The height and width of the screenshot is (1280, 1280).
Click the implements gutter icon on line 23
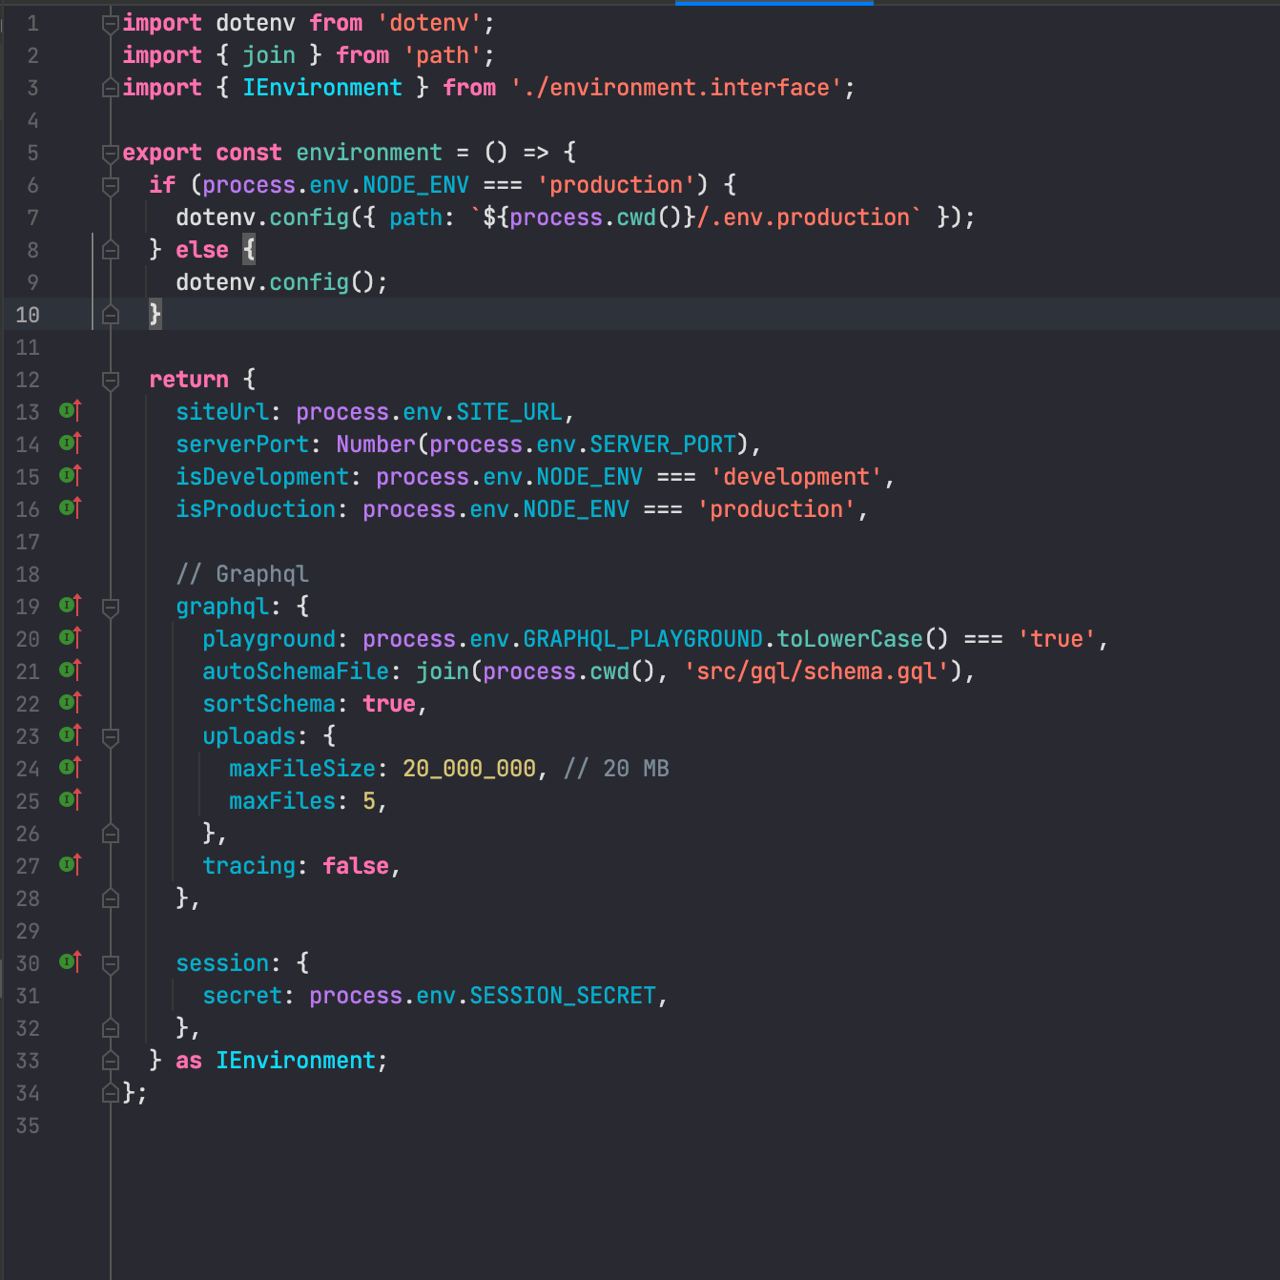69,735
